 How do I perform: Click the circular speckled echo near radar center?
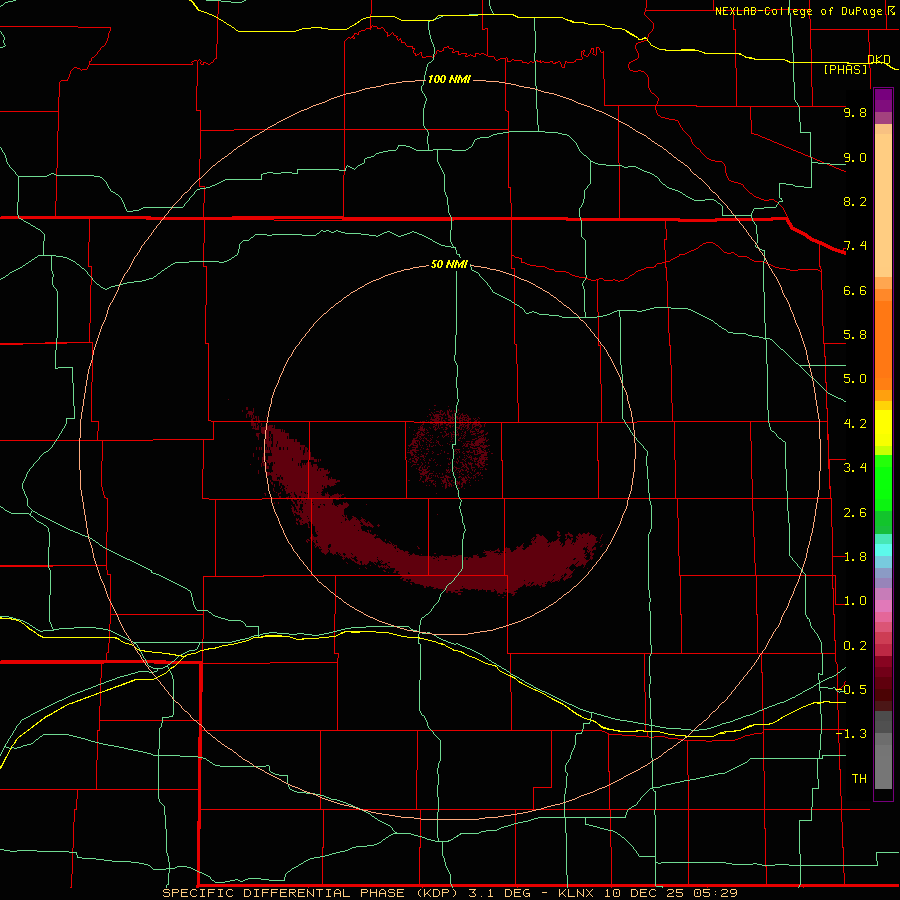449,447
